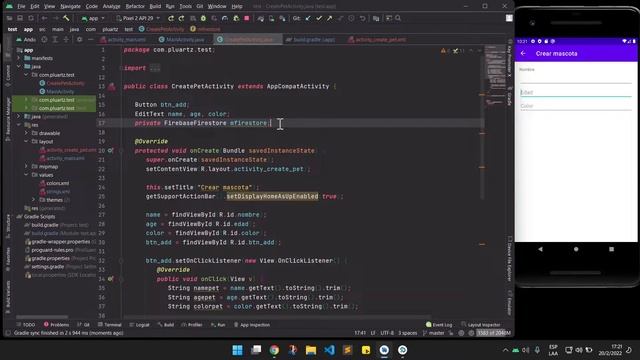
Task: Open the Terminal tool window
Action: point(110,325)
